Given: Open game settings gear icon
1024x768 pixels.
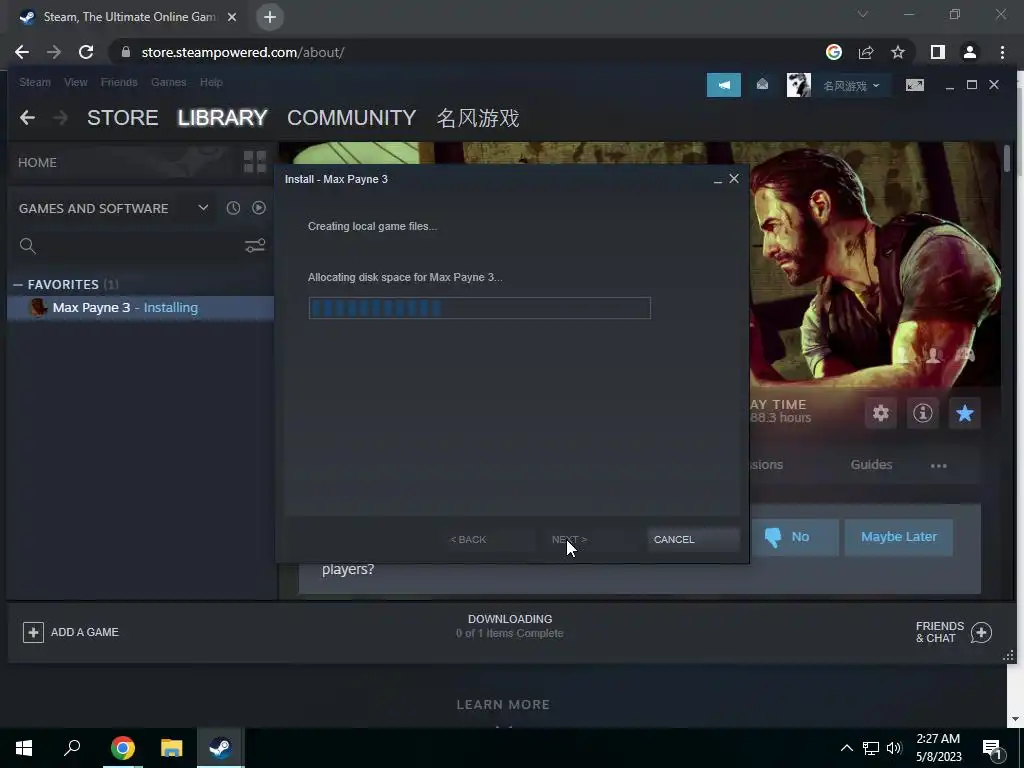Looking at the screenshot, I should (880, 413).
